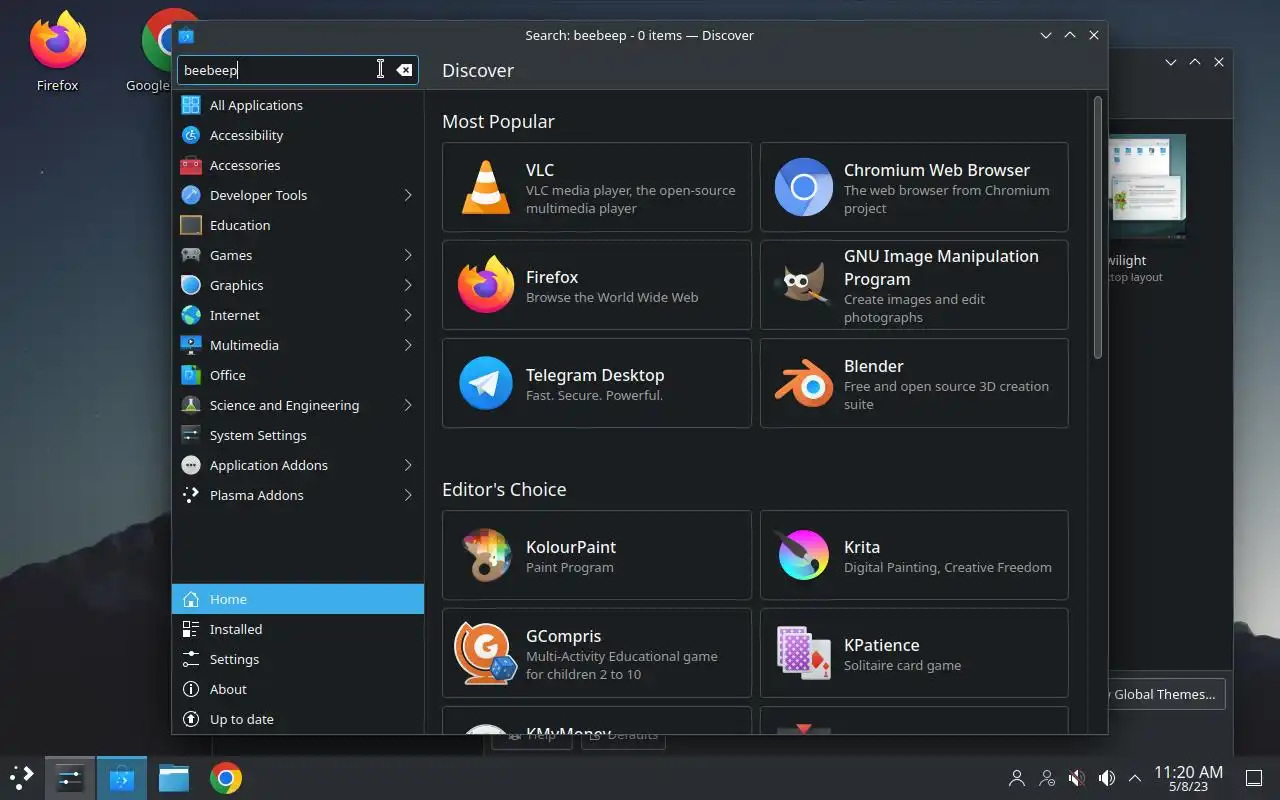Open the Firefox desktop shortcut
The width and height of the screenshot is (1280, 800).
(x=57, y=52)
